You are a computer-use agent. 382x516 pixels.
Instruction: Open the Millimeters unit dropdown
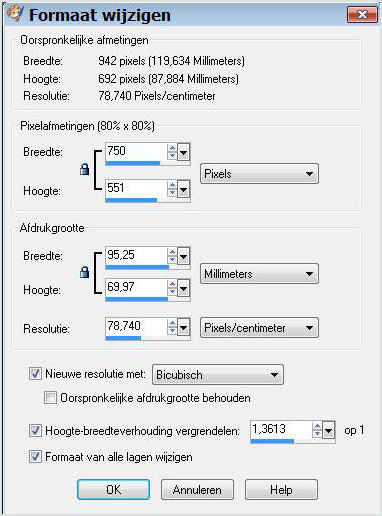pos(259,274)
